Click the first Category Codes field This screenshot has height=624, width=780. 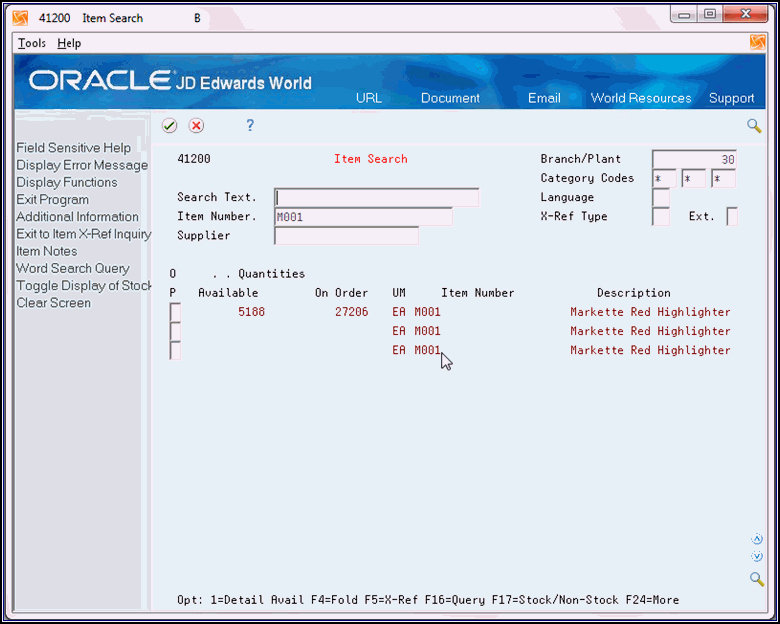[664, 178]
